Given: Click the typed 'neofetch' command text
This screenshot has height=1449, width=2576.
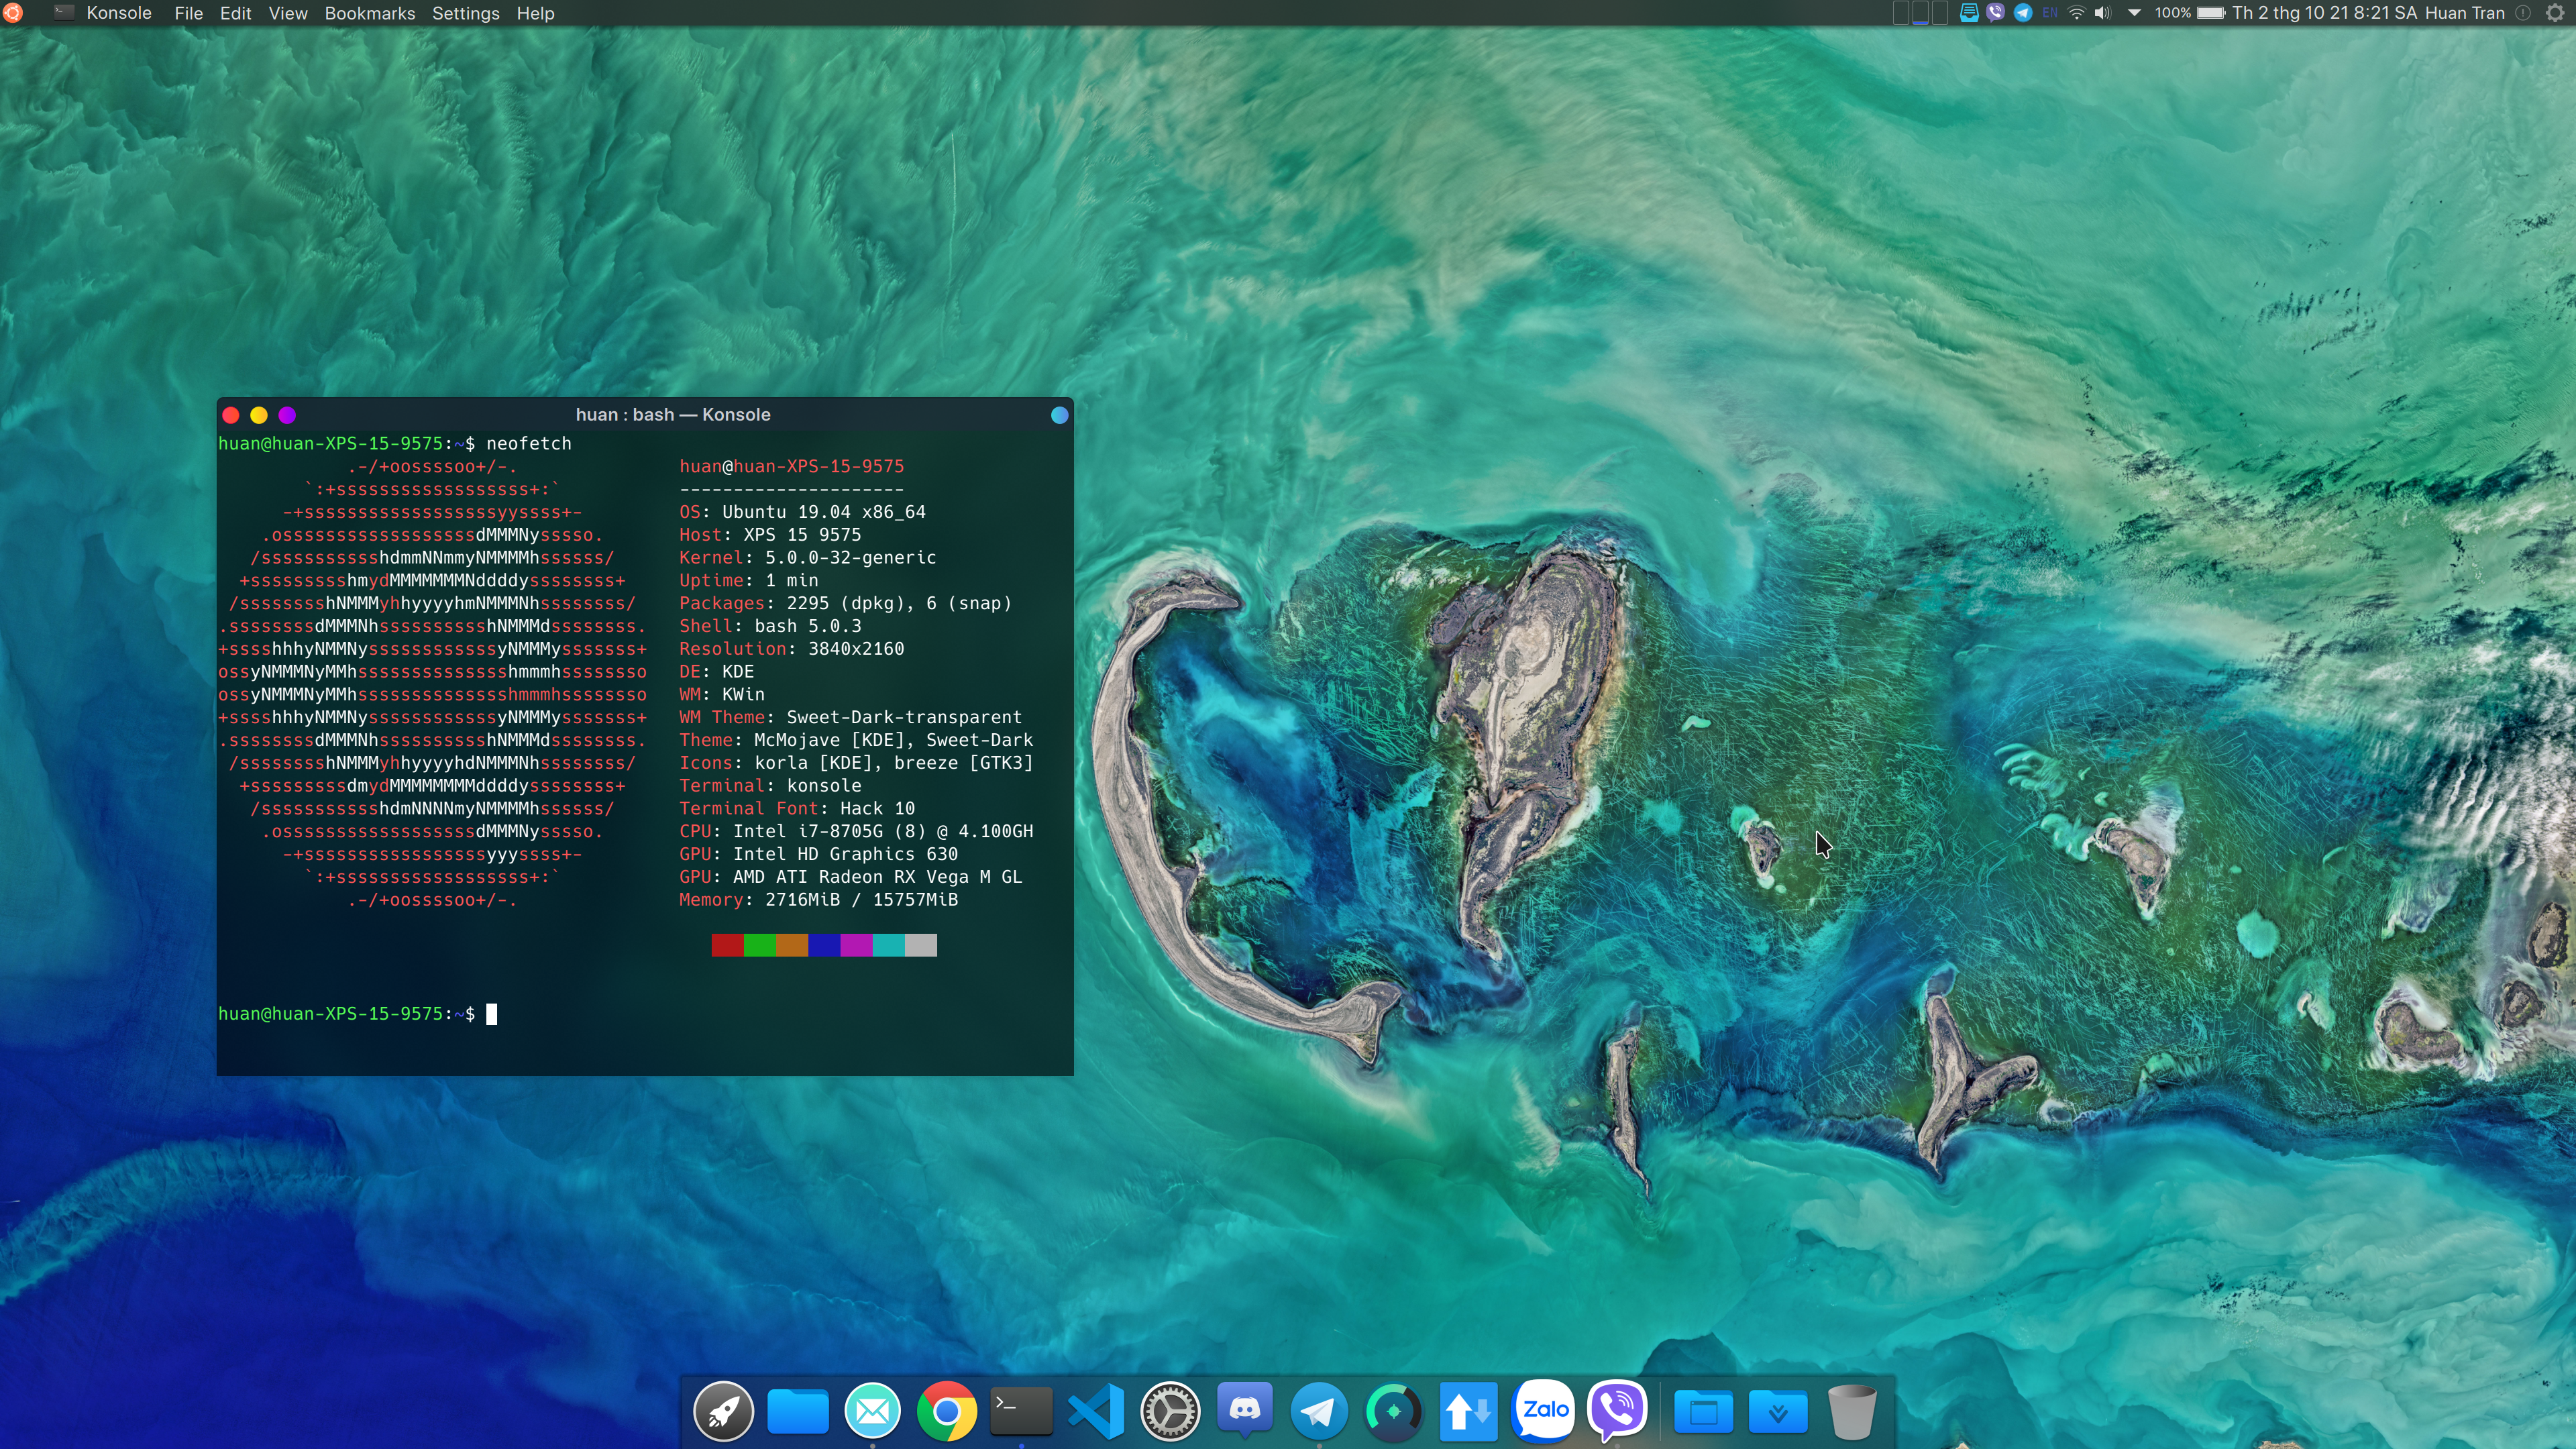Looking at the screenshot, I should click(529, 443).
